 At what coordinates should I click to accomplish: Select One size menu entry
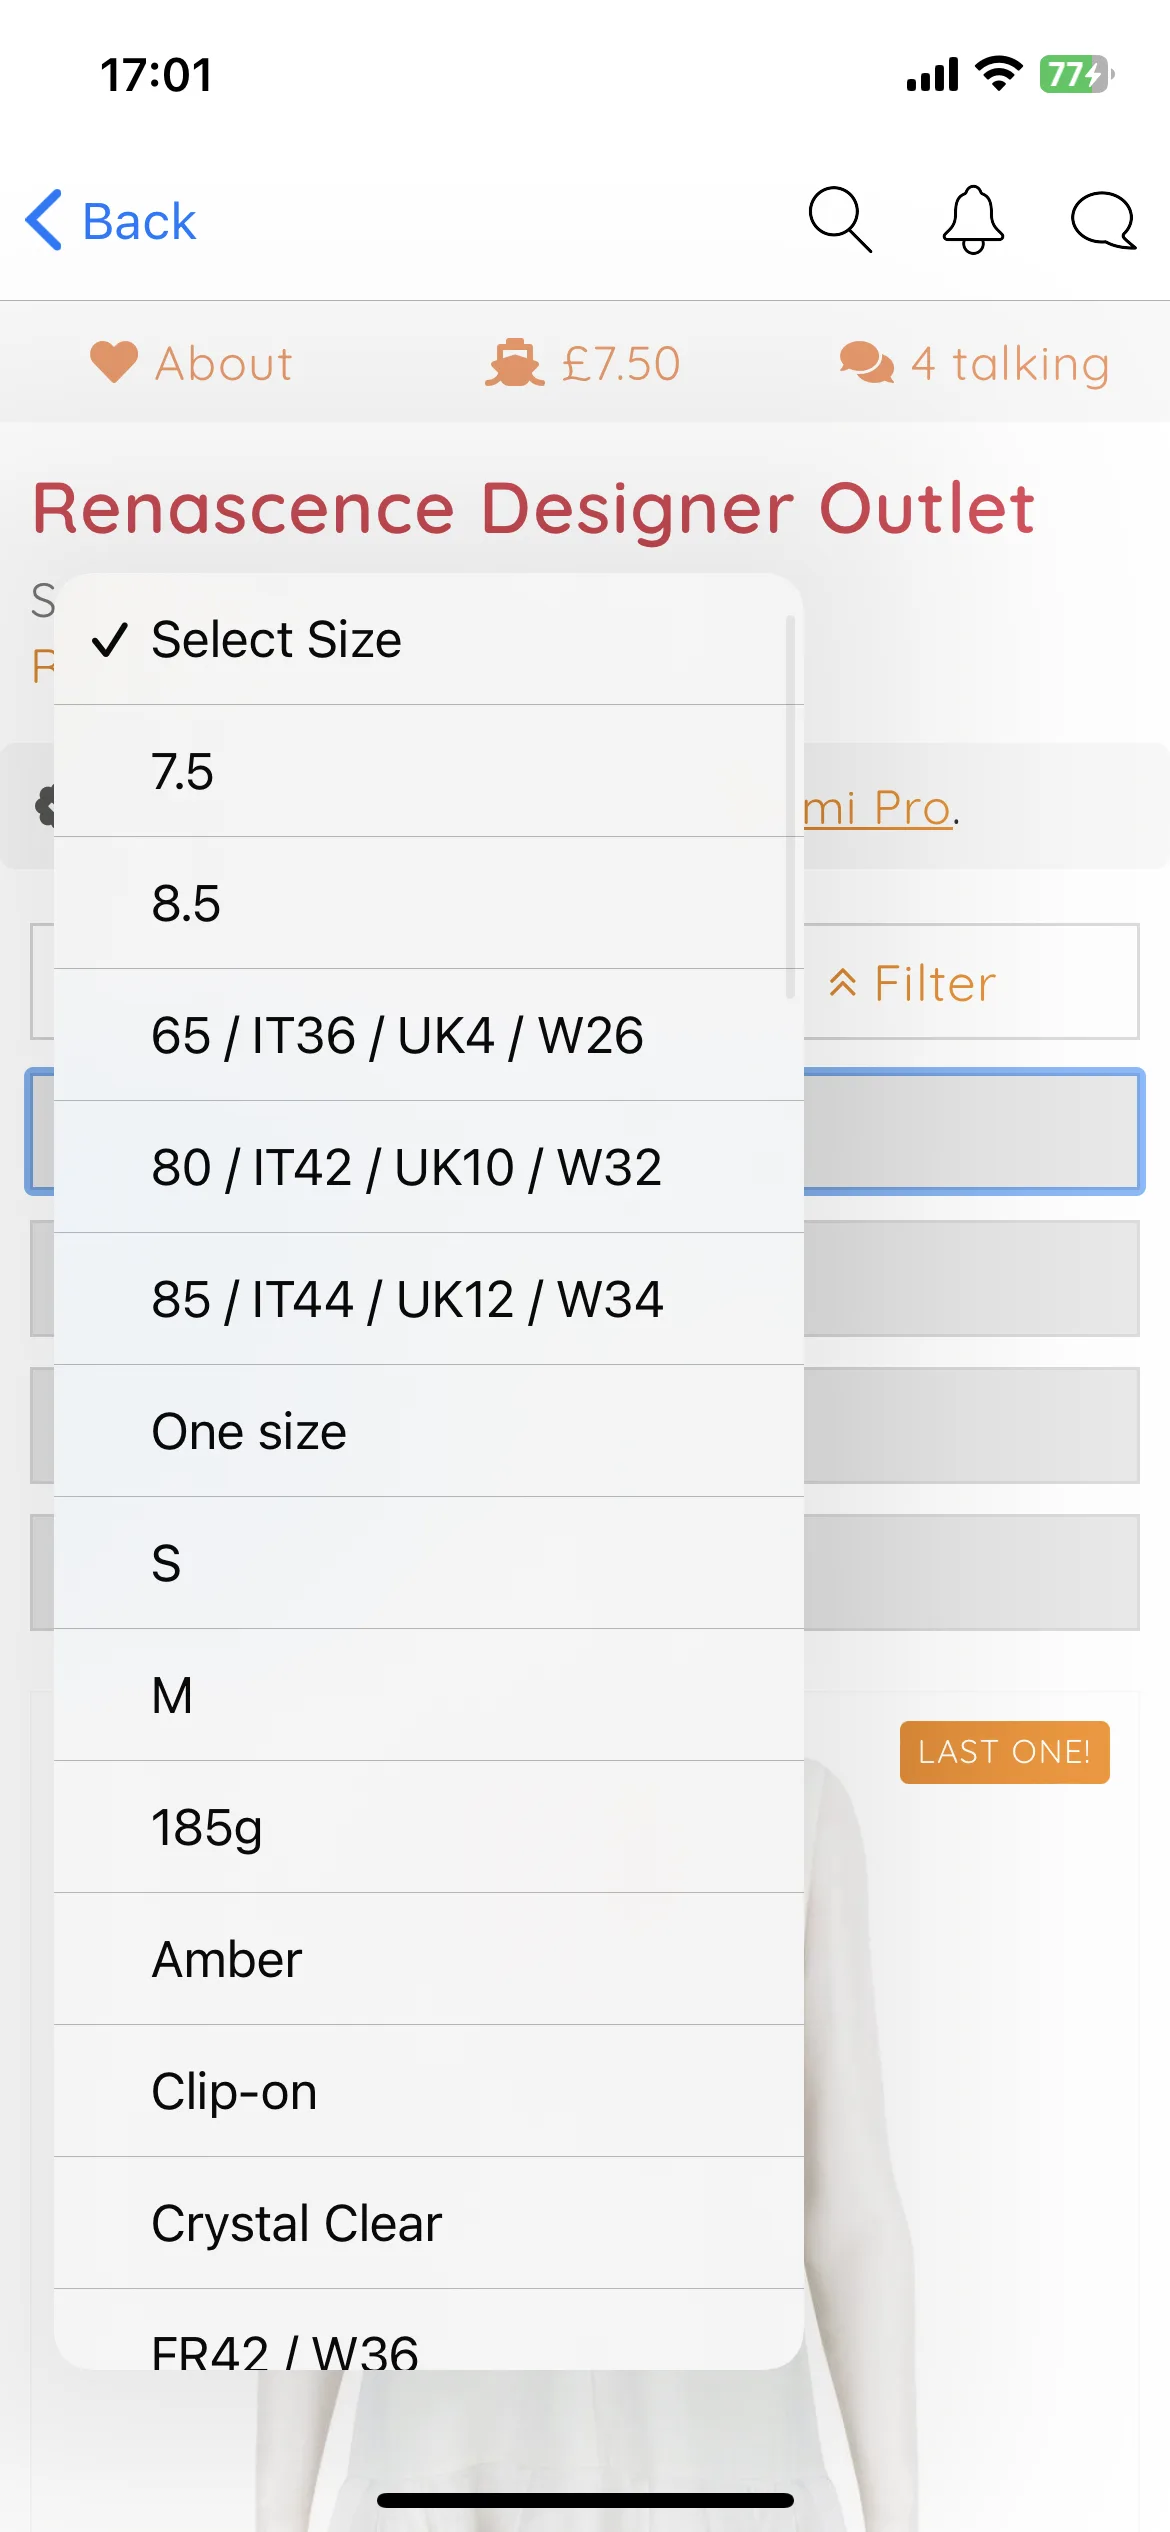[429, 1431]
